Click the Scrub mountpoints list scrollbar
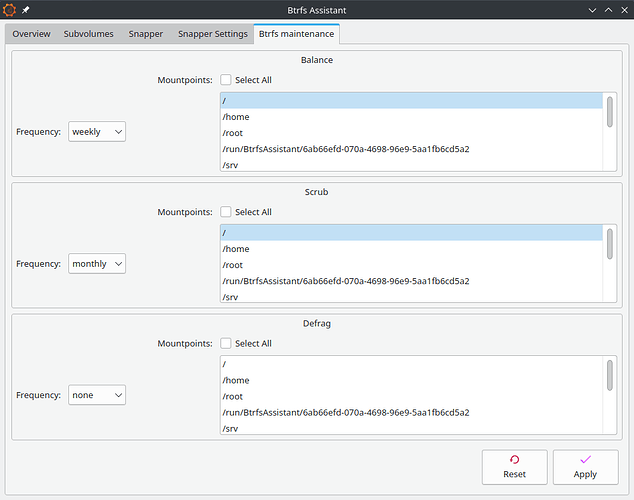 610,244
